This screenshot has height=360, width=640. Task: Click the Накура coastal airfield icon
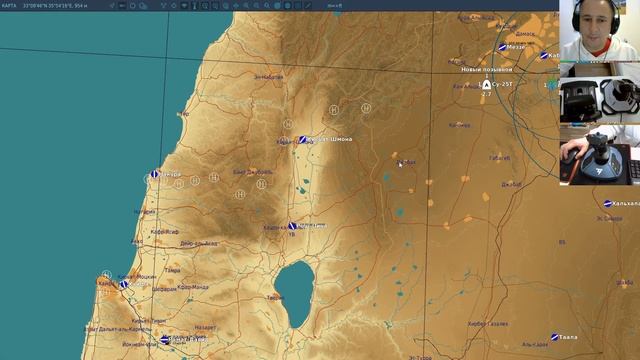click(154, 174)
